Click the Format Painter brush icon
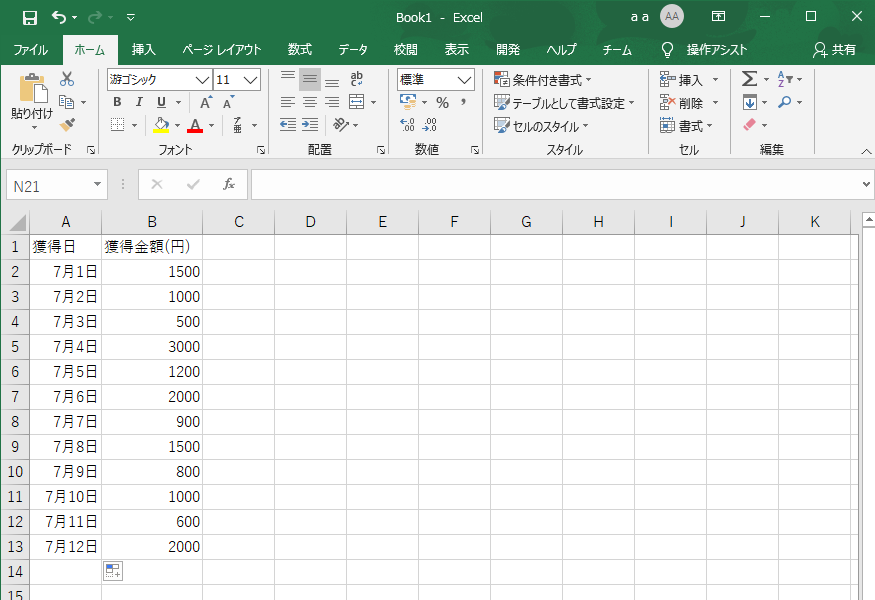 pos(67,124)
